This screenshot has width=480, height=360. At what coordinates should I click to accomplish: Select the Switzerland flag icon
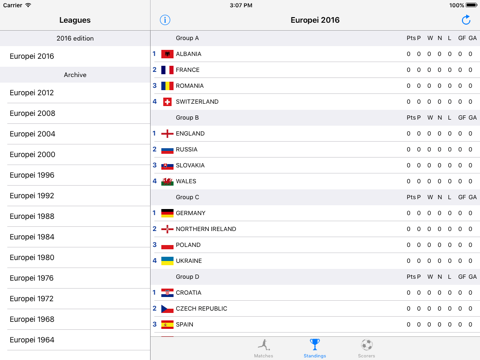(x=167, y=102)
